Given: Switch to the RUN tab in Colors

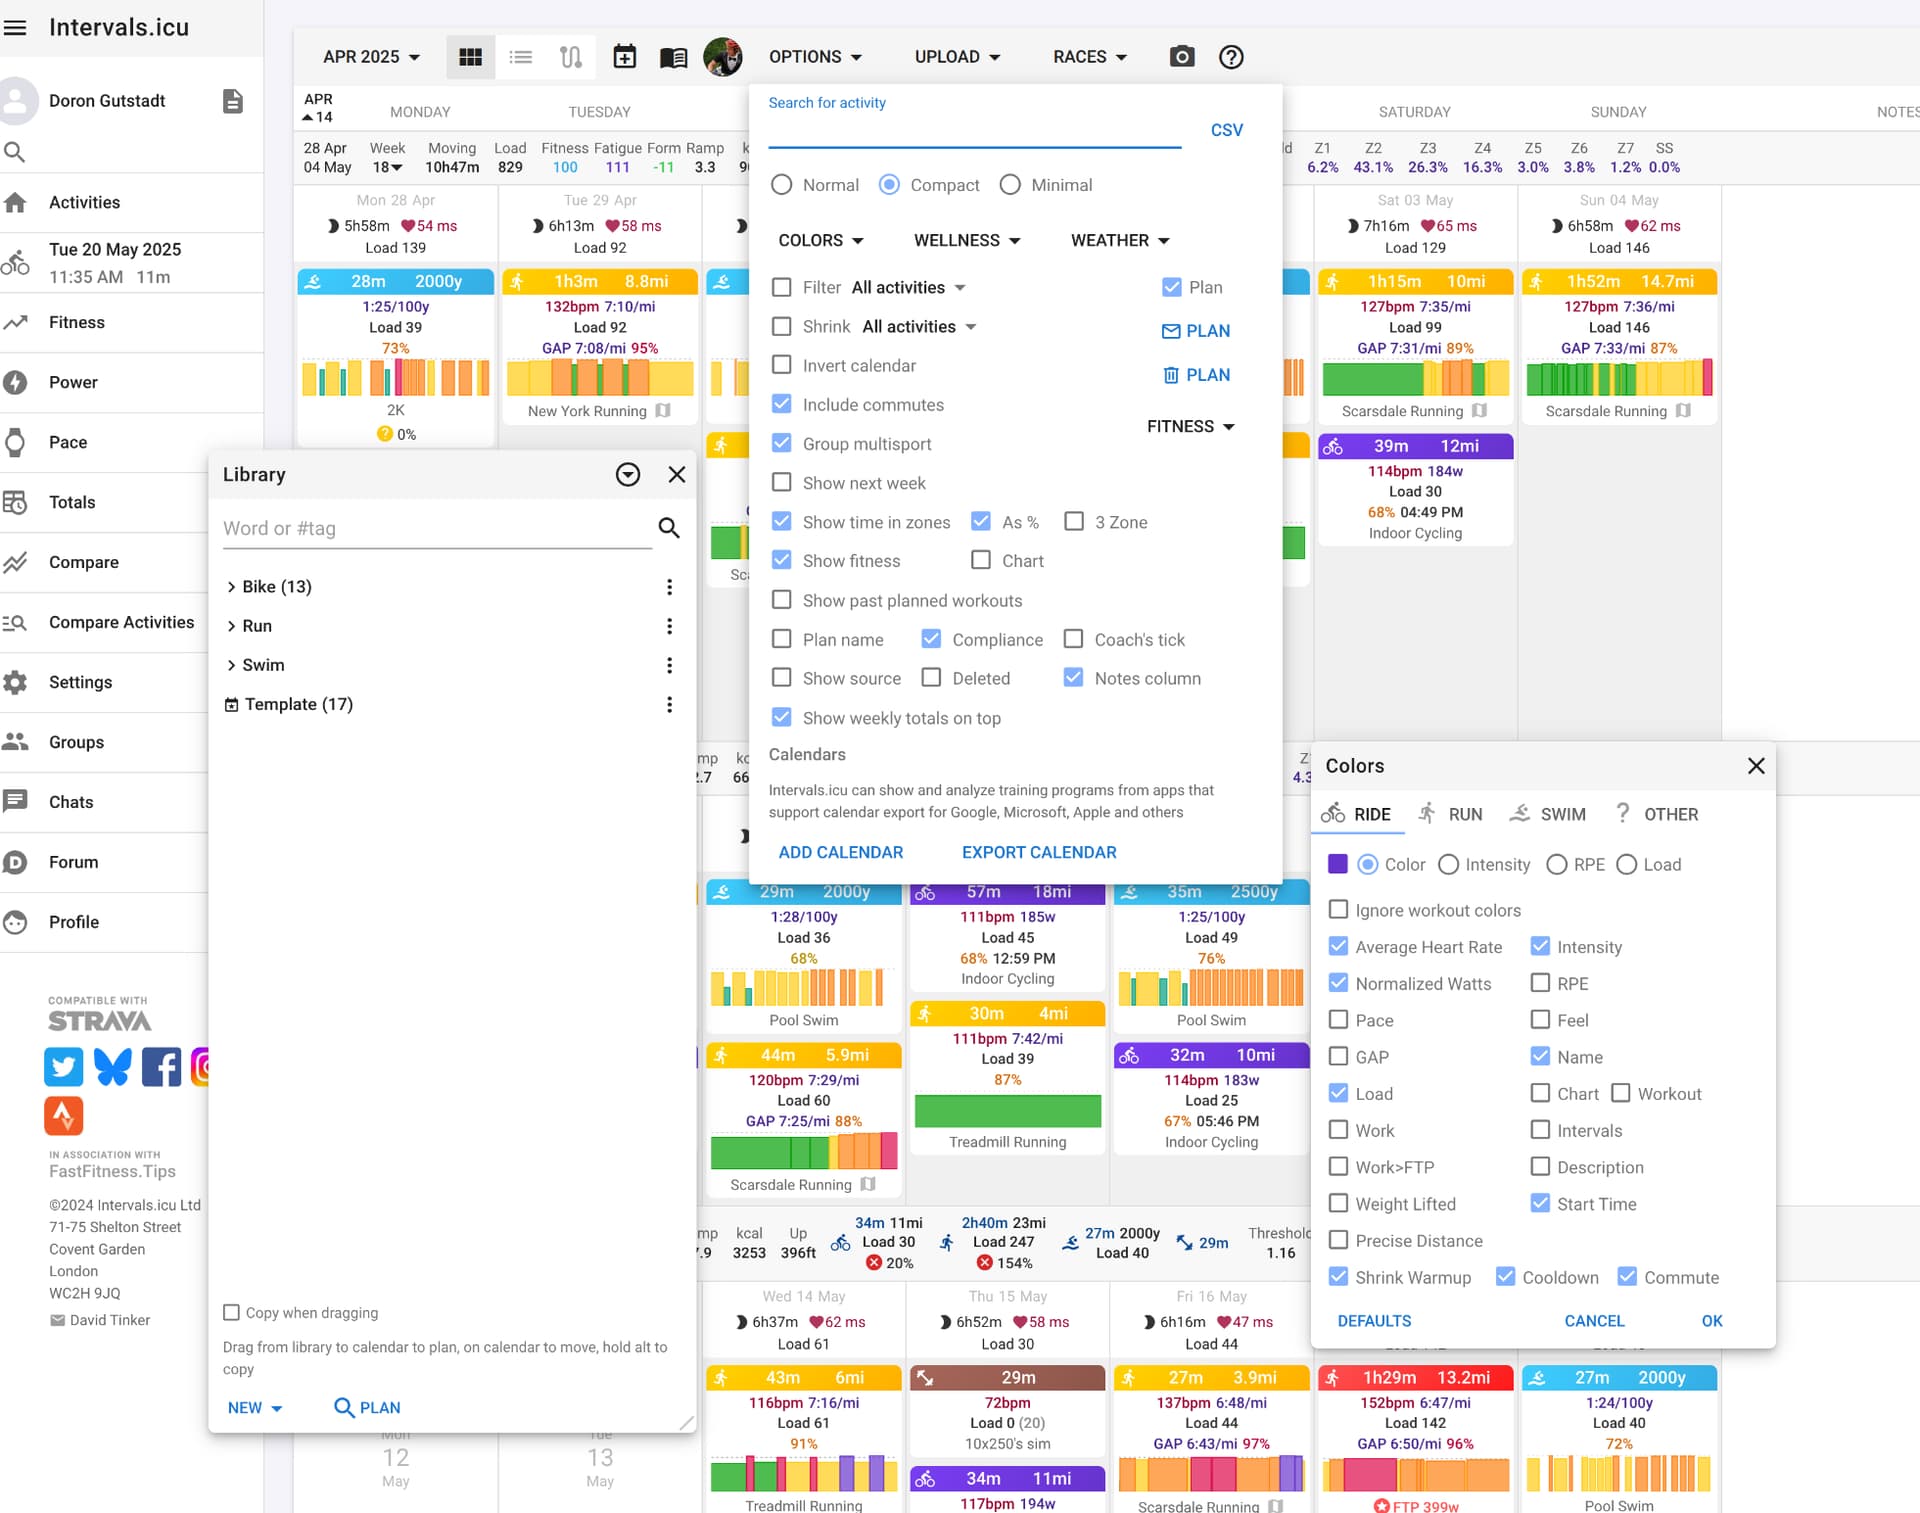Looking at the screenshot, I should (x=1450, y=814).
